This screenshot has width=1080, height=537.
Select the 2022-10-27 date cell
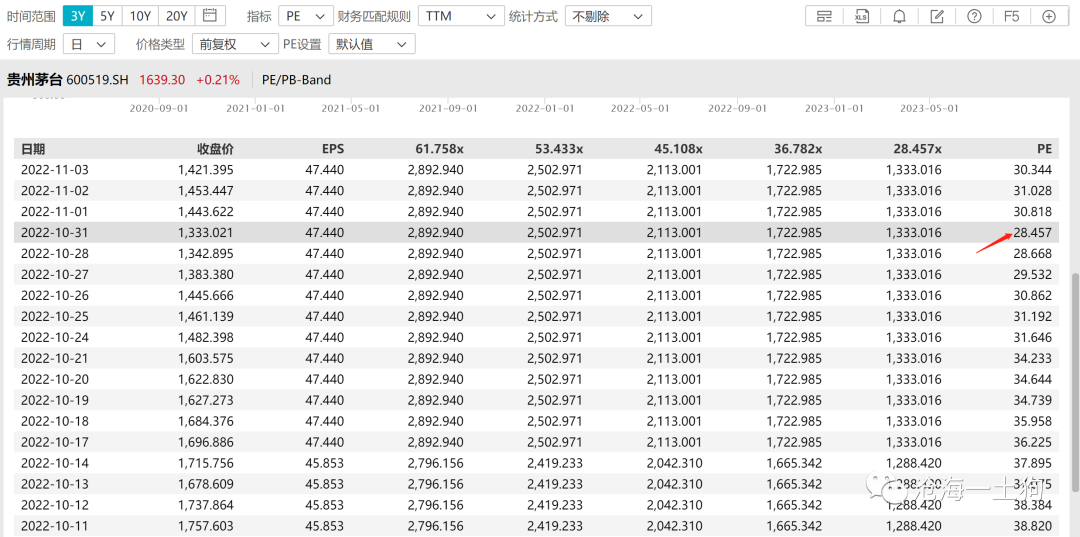(55, 275)
